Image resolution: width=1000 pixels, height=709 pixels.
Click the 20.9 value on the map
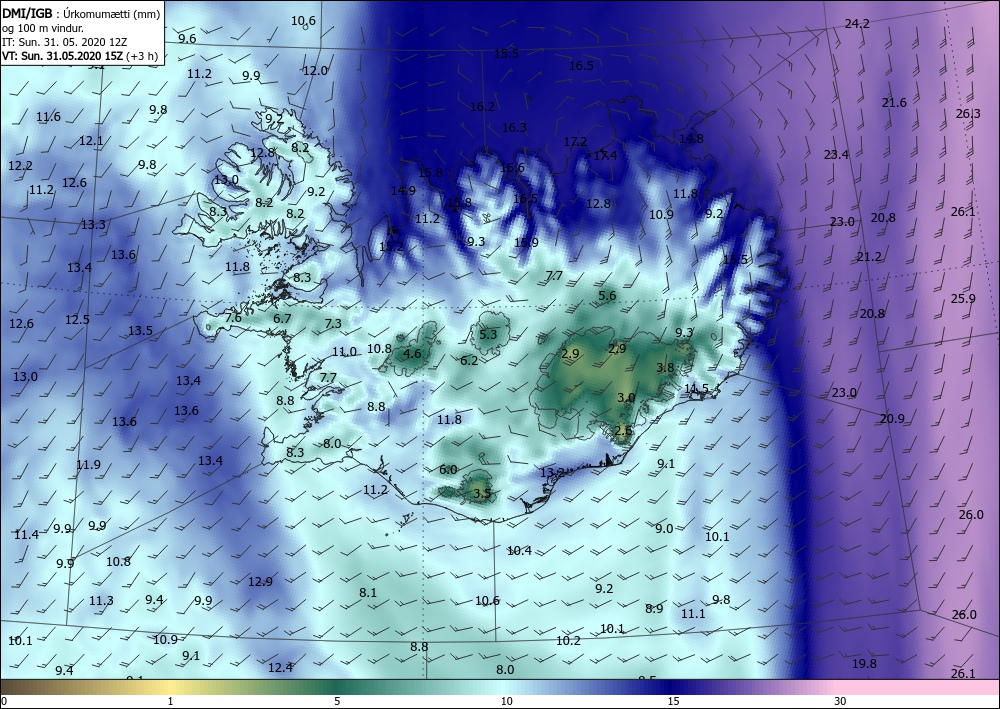pyautogui.click(x=892, y=418)
